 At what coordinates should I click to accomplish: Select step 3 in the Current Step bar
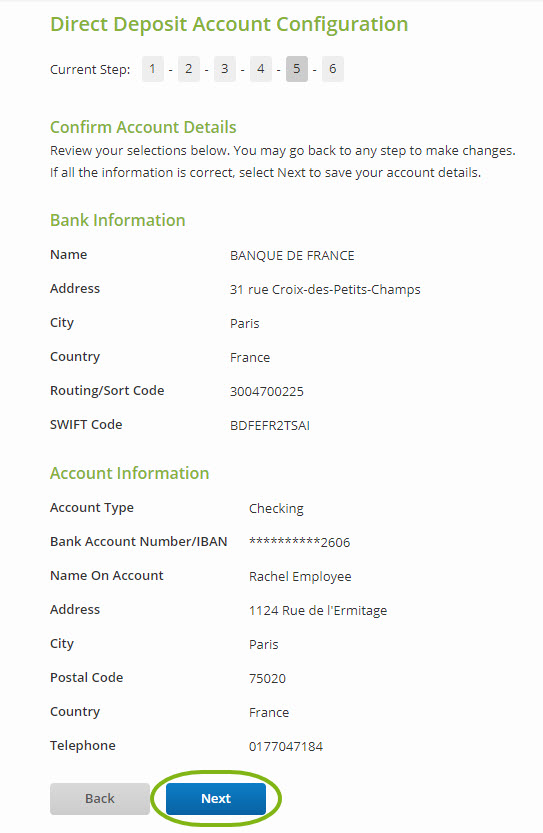tap(225, 69)
